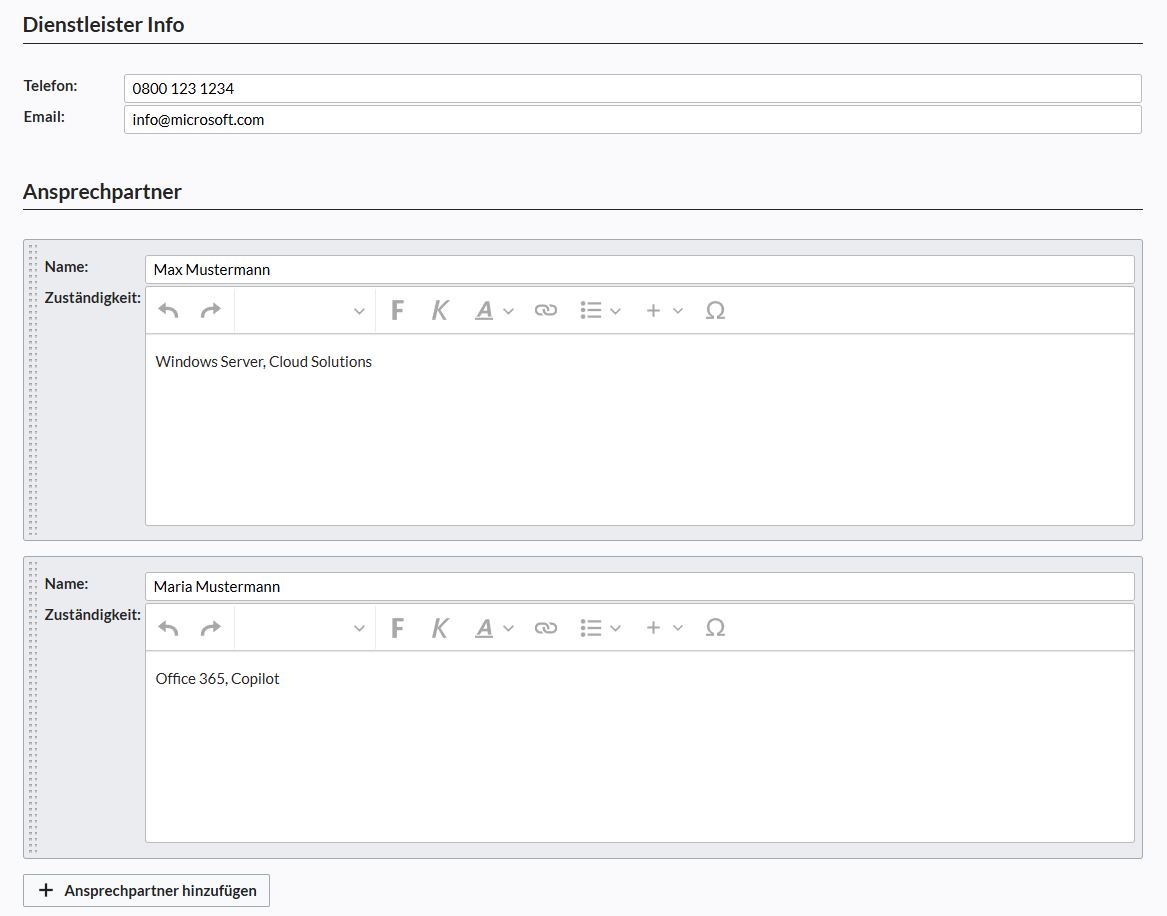1167x916 pixels.
Task: Open paragraph format dropdown in Maria Mustermann's editor
Action: 305,628
